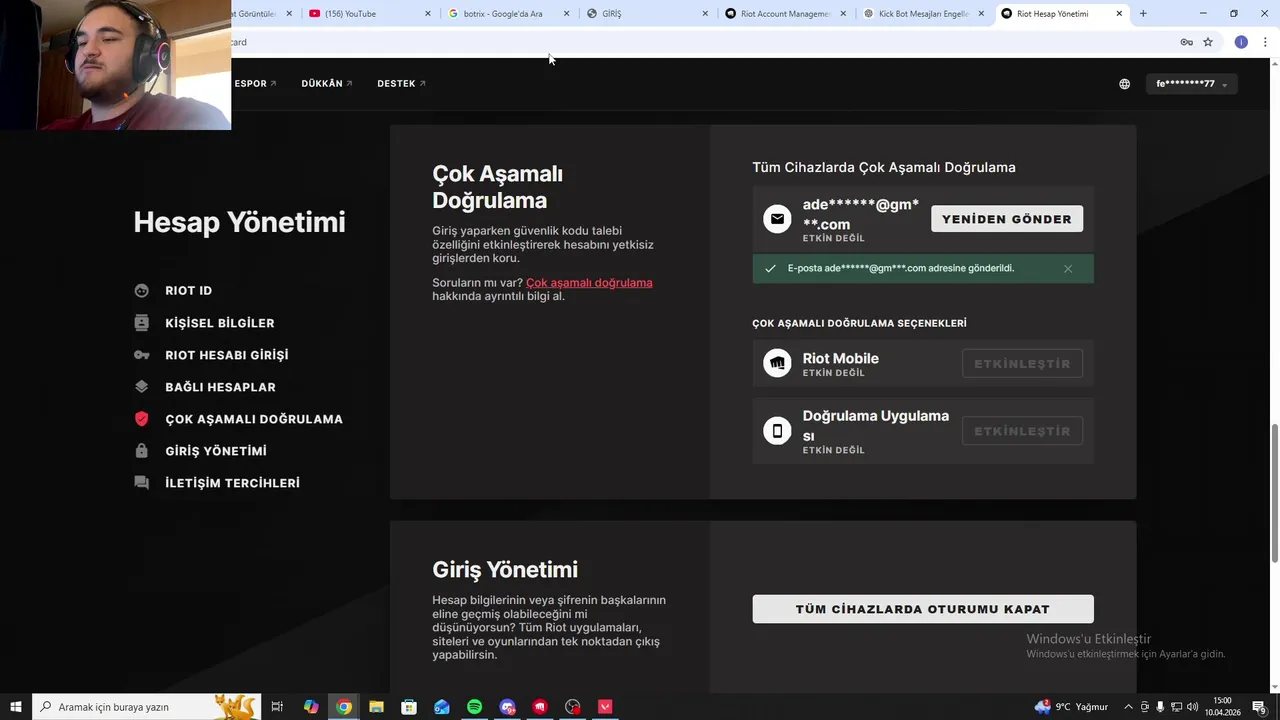
Task: Open the DÜKKÂN navigation menu
Action: [327, 84]
